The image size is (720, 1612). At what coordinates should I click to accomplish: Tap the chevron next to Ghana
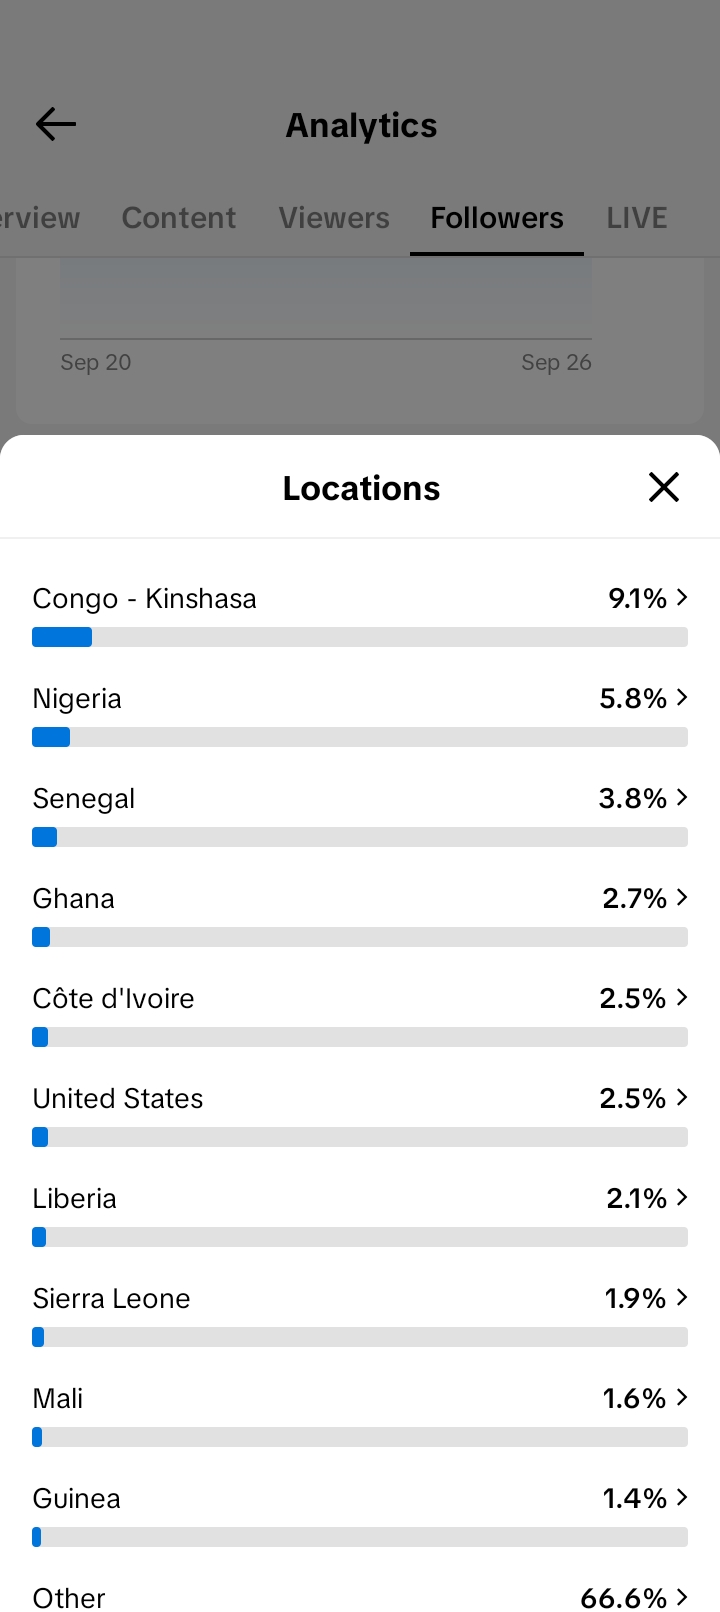[682, 897]
